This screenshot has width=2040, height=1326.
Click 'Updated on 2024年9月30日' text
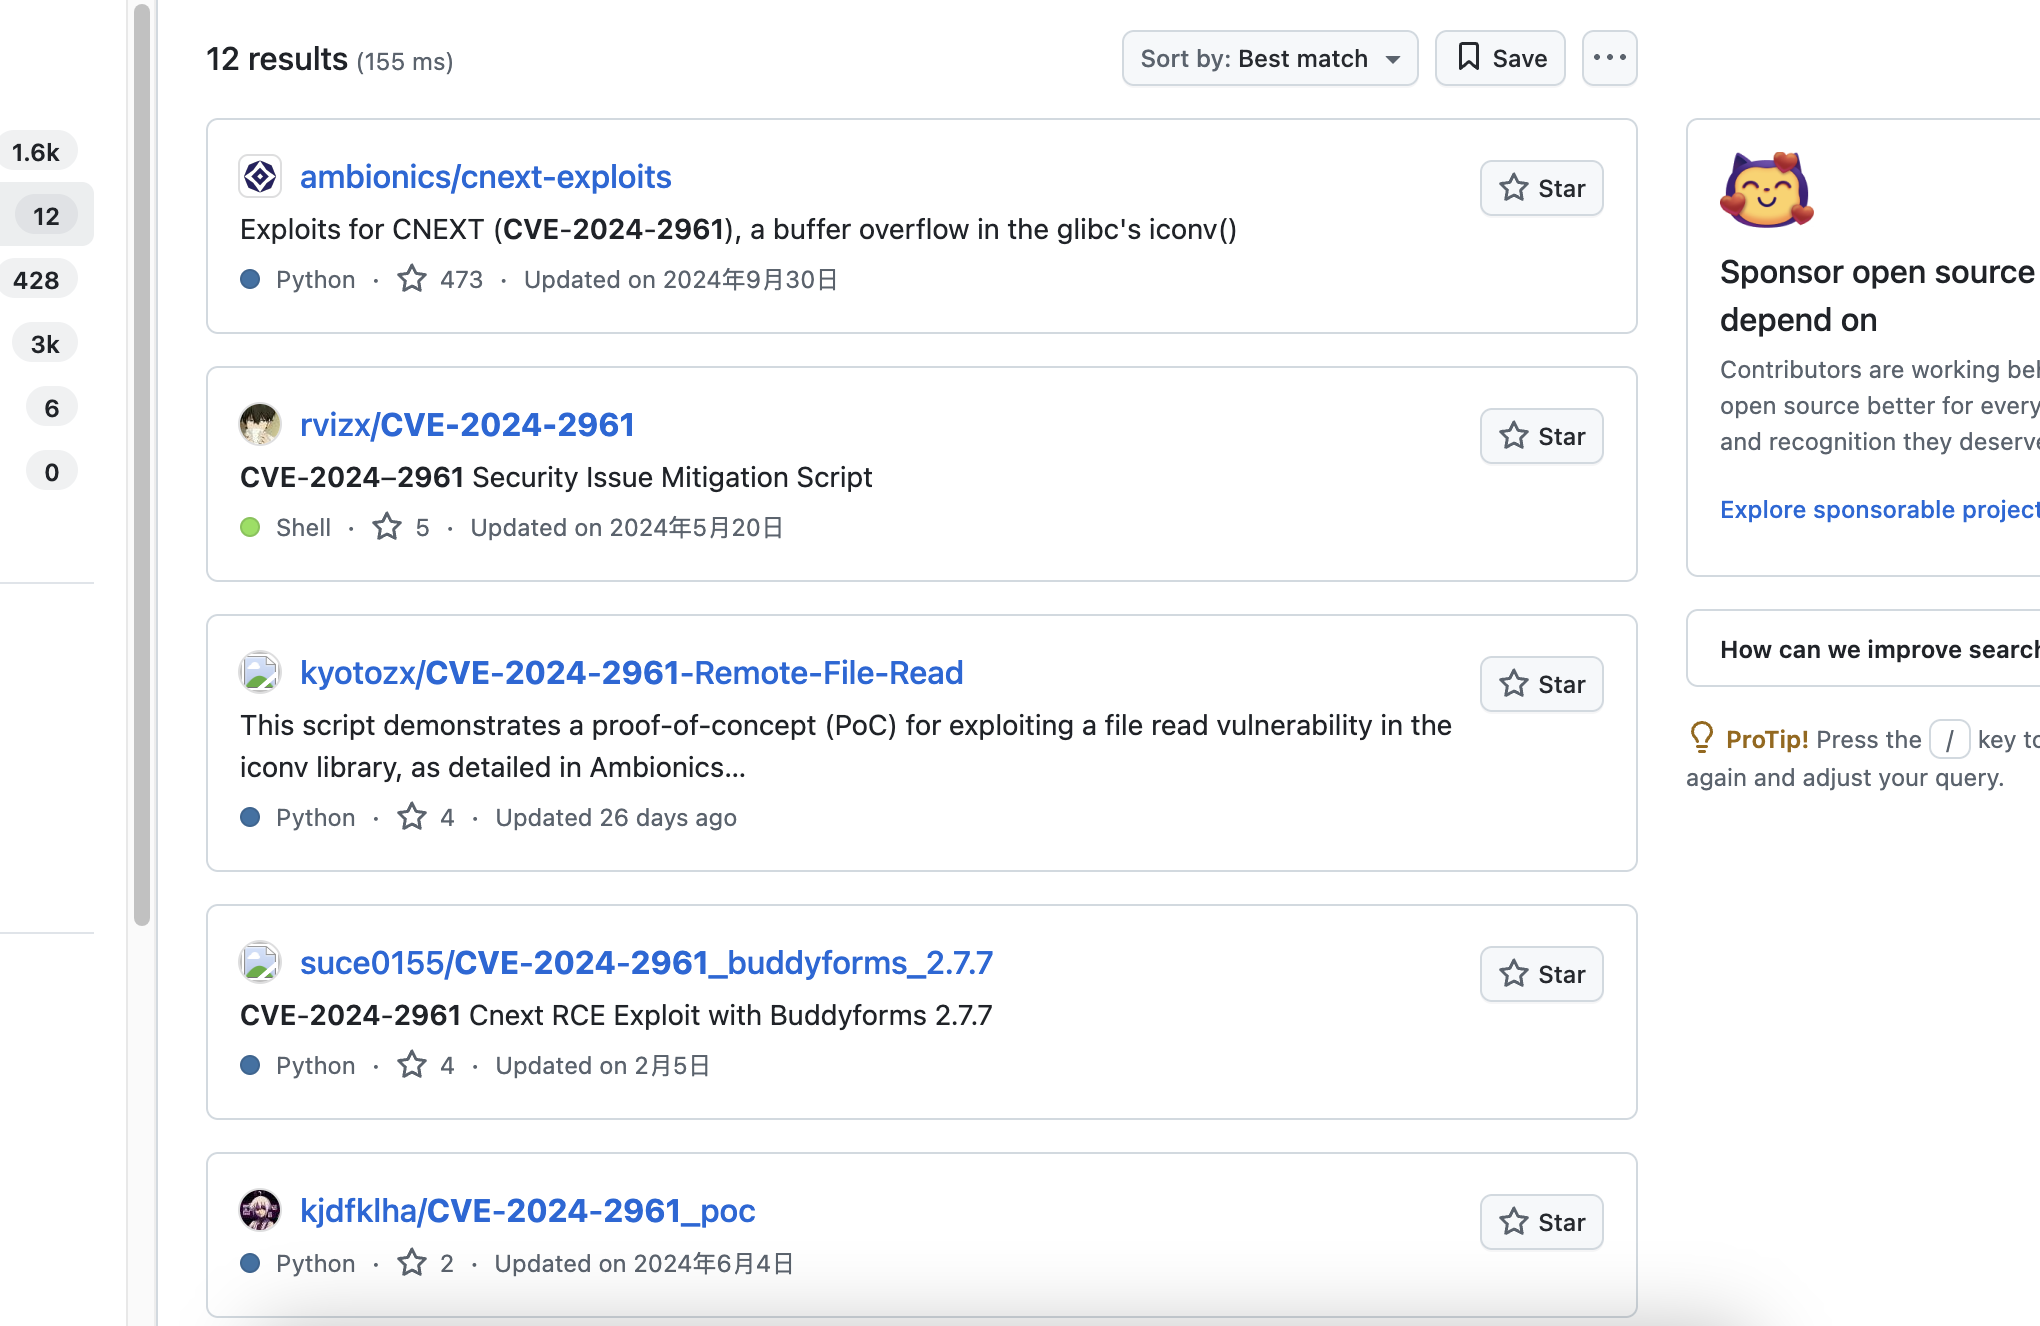tap(681, 279)
